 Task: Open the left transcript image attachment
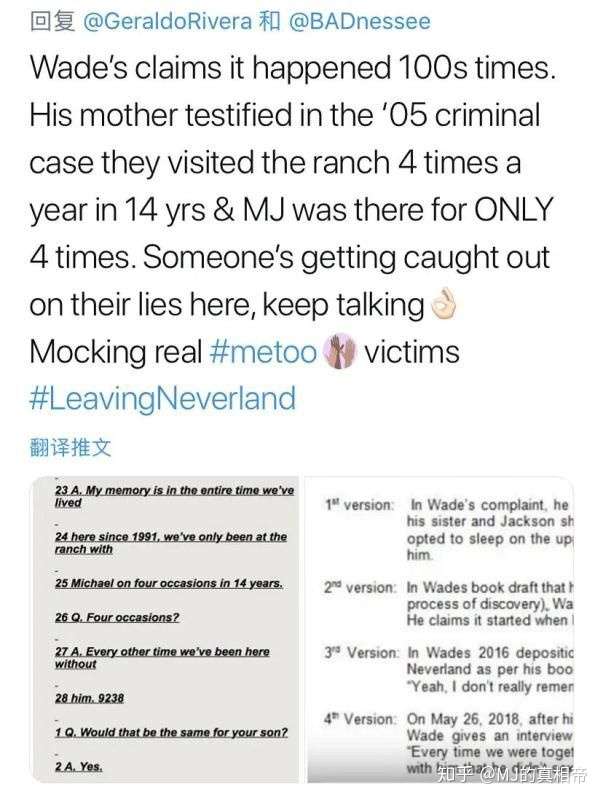pos(164,629)
